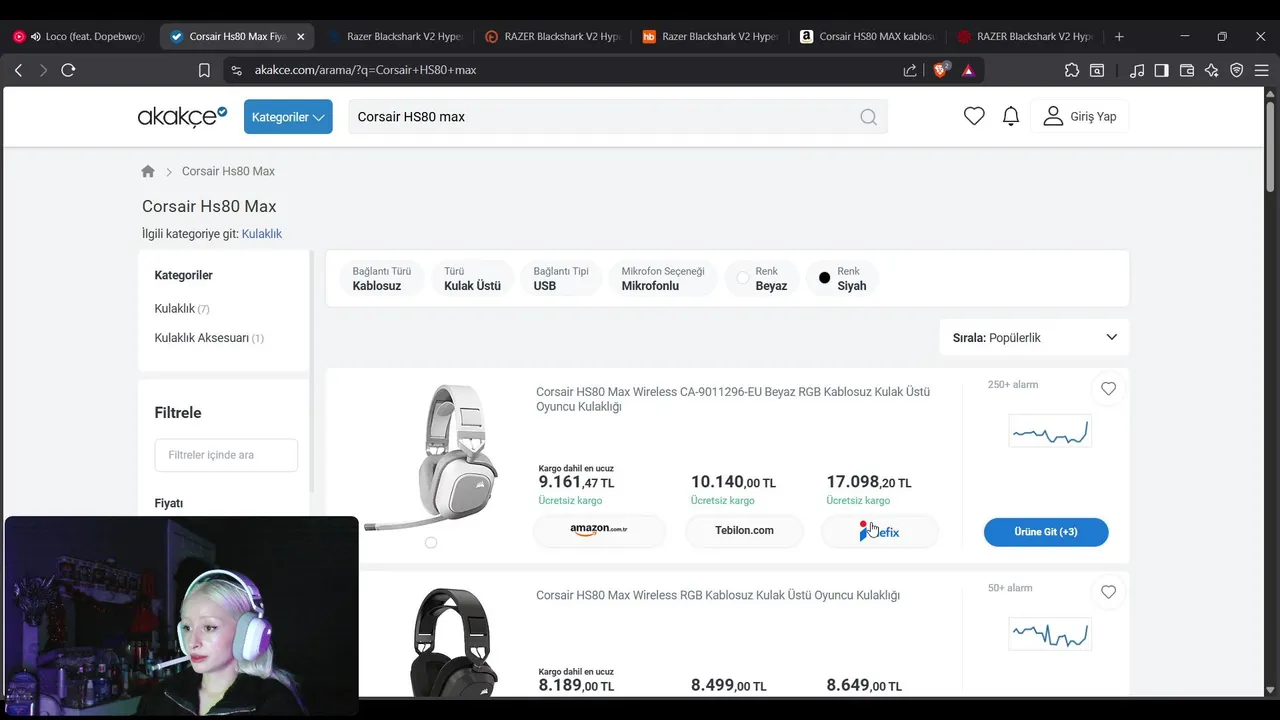Viewport: 1280px width, 720px height.
Task: Bookmark this page with the bookmark icon
Action: point(204,70)
